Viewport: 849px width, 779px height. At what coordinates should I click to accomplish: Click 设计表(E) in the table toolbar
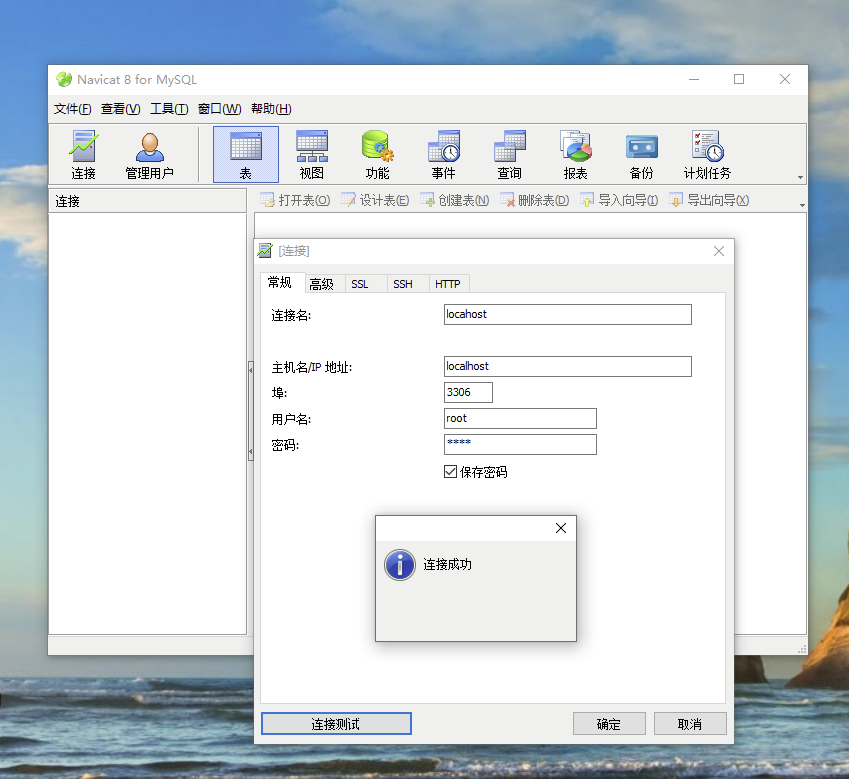(x=375, y=200)
